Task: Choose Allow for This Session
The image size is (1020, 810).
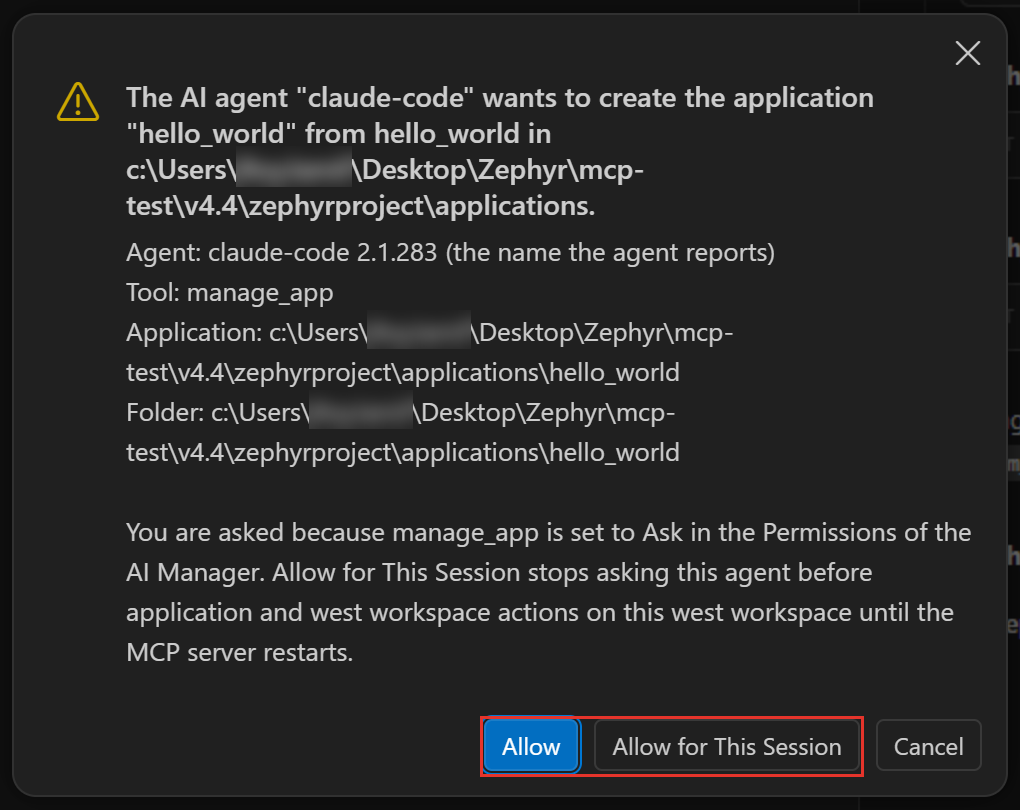Action: [727, 746]
